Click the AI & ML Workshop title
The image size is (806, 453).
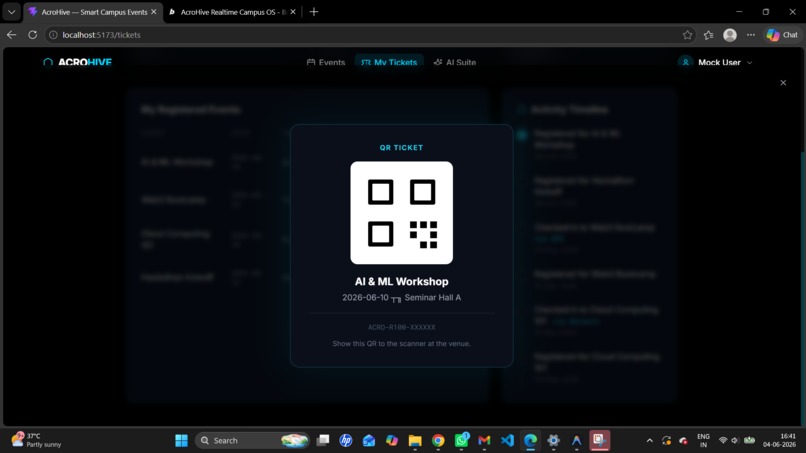[x=401, y=281]
